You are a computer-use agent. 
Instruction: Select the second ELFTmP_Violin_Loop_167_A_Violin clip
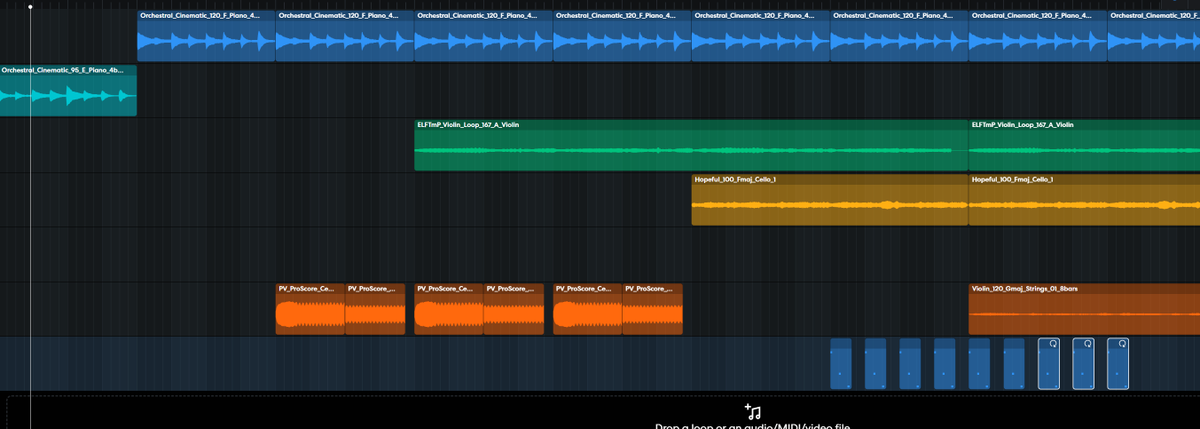point(1084,145)
